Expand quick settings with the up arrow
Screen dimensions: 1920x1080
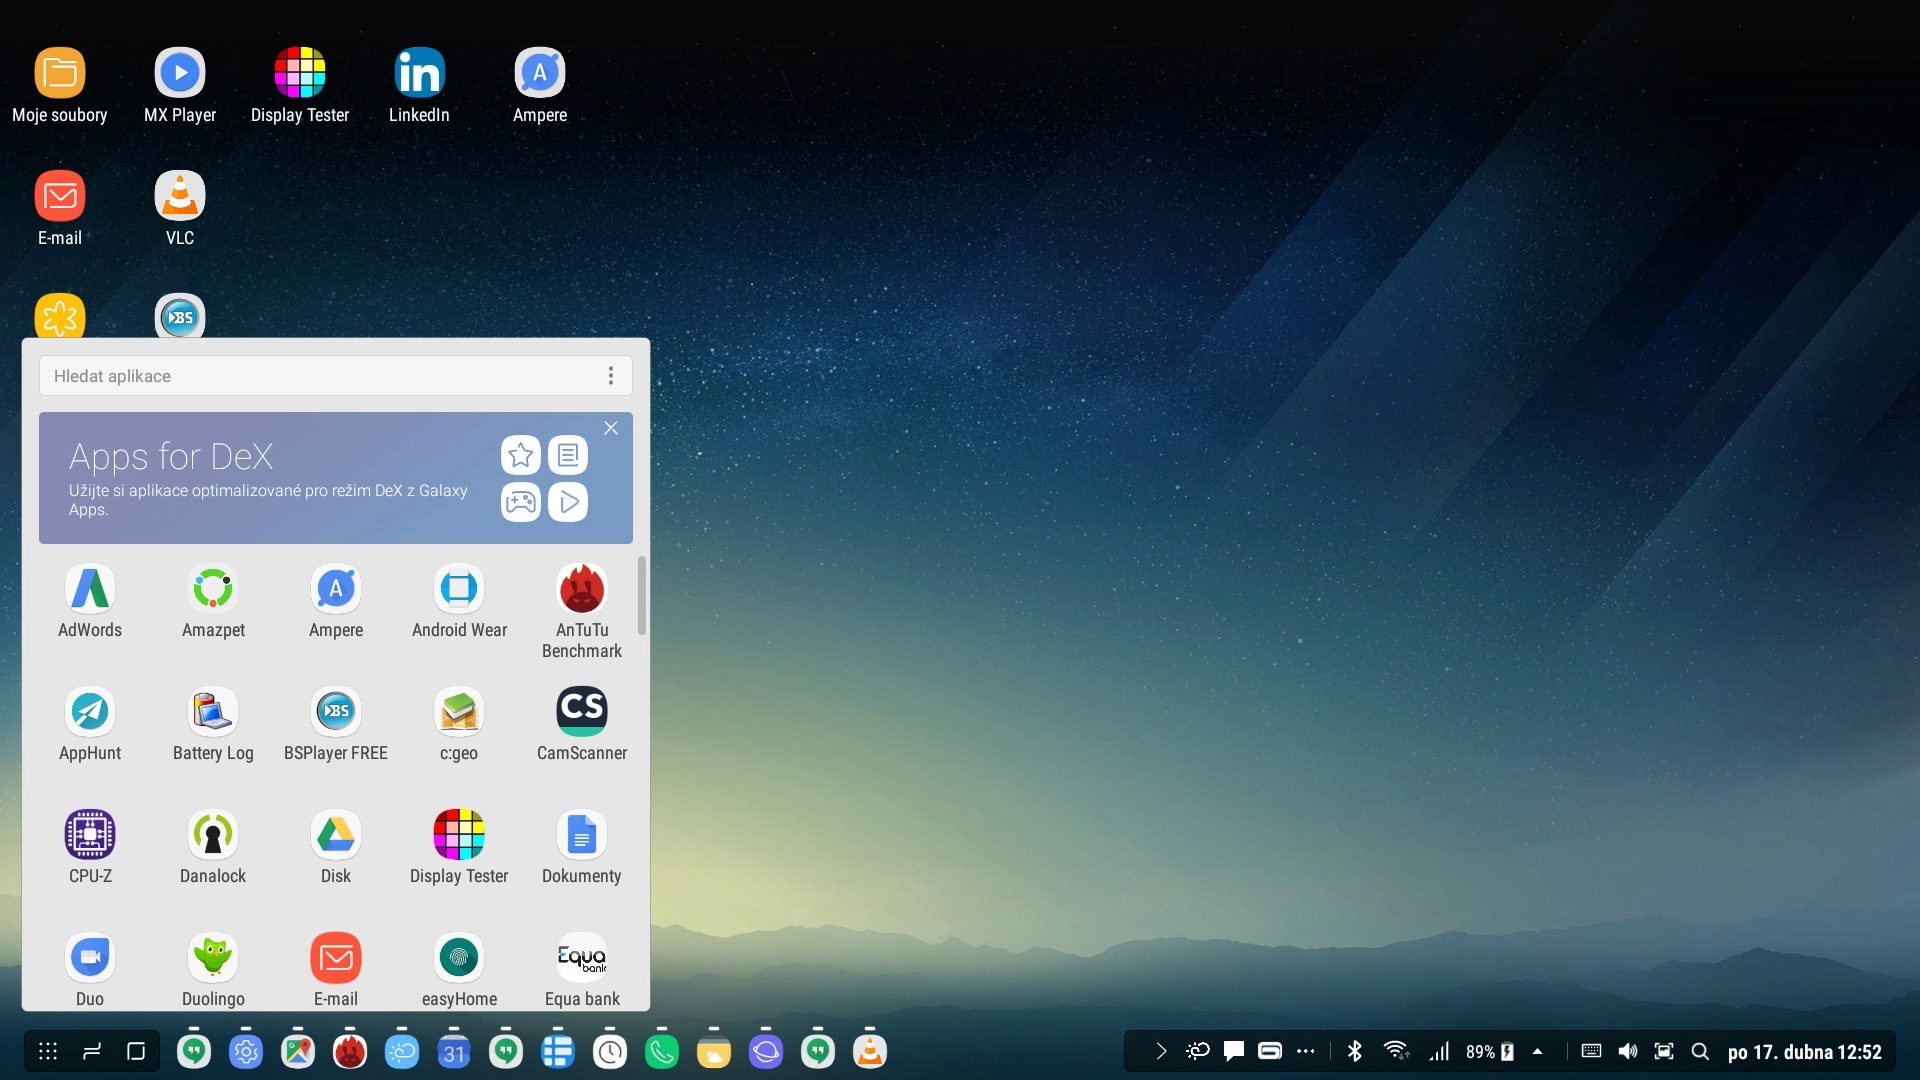point(1538,1051)
